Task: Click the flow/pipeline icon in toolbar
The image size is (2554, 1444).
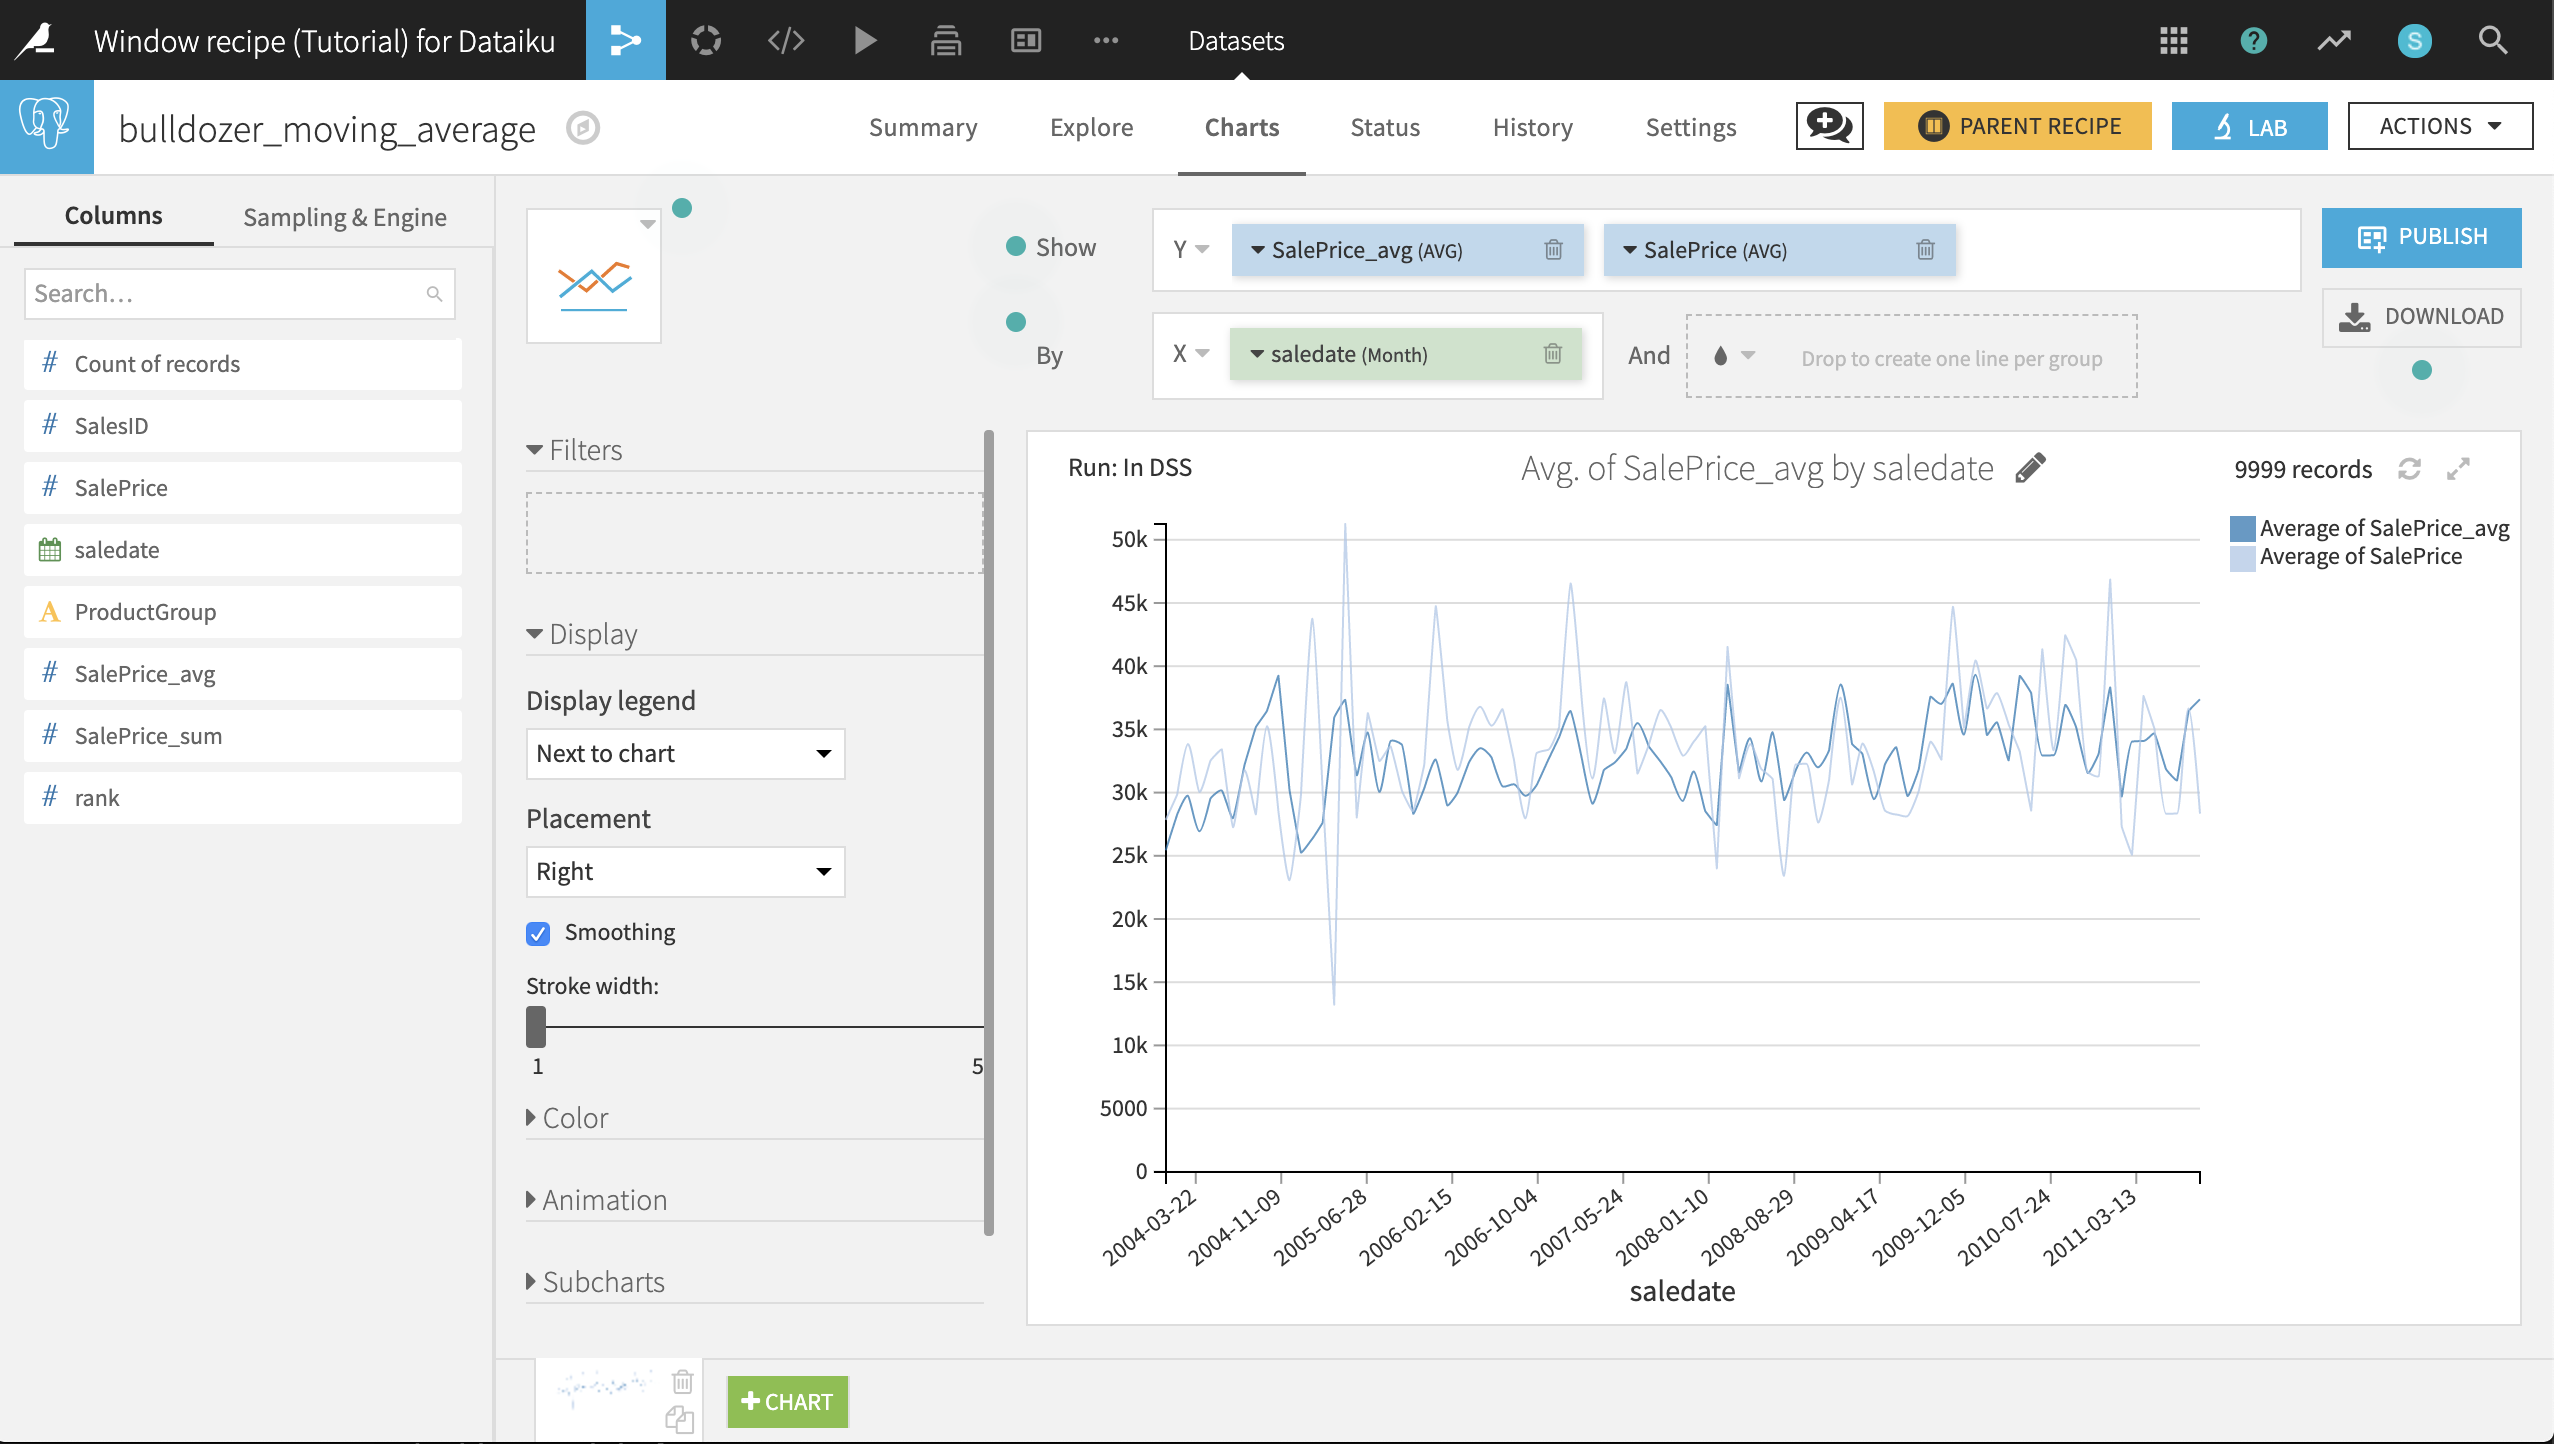Action: pyautogui.click(x=624, y=39)
